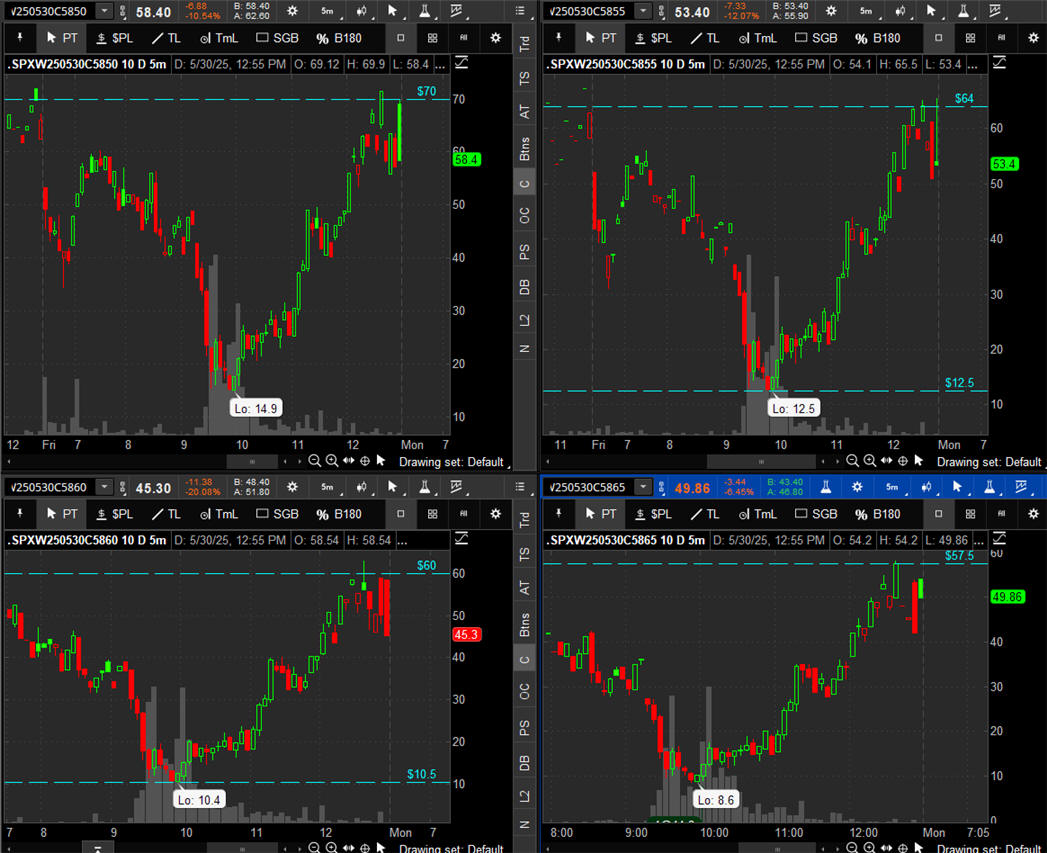
Task: Open chart settings gear for C5850 chart
Action: coord(292,11)
